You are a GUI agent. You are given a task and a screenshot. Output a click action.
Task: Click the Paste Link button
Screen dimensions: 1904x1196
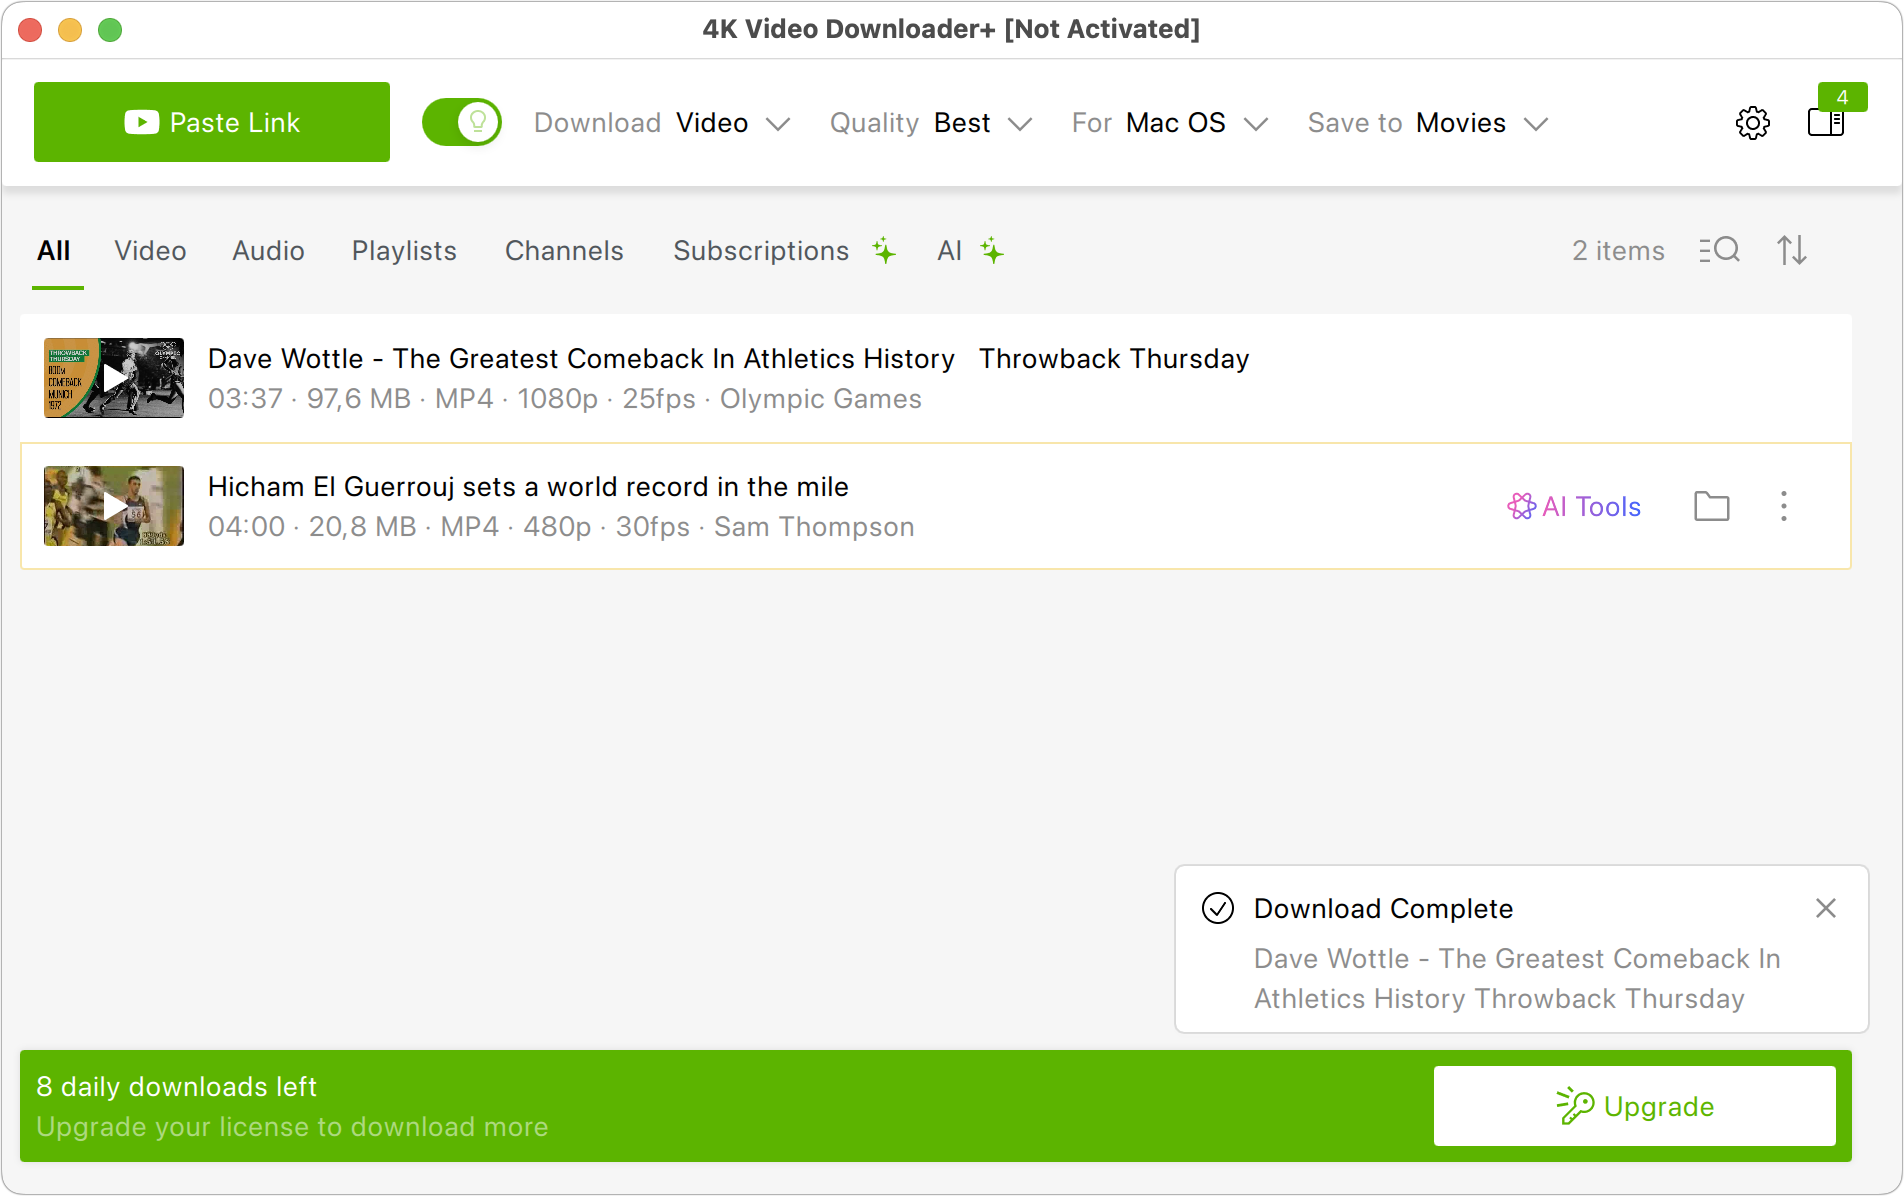[x=212, y=122]
